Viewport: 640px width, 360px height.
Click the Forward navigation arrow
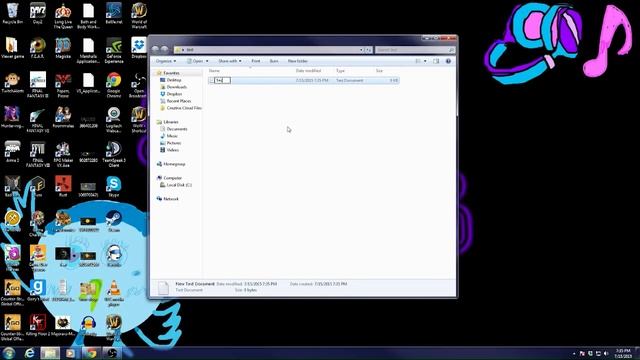point(164,49)
